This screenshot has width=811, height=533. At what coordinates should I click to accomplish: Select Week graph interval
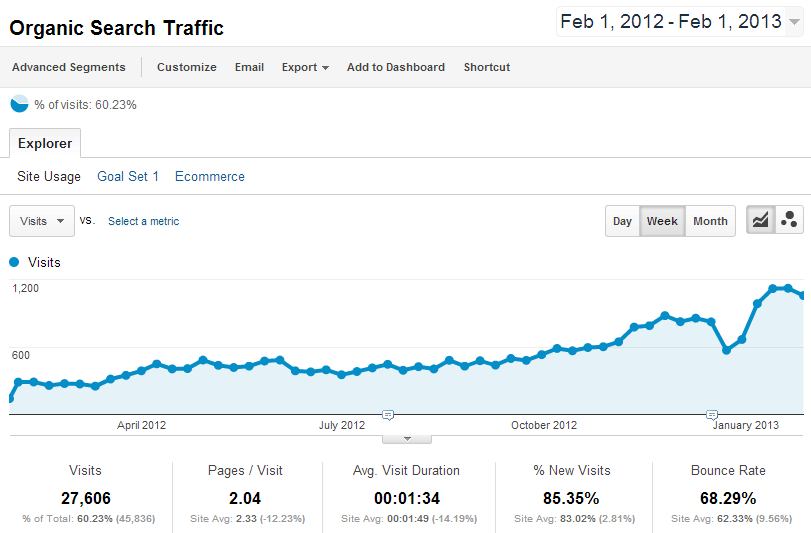click(x=662, y=221)
